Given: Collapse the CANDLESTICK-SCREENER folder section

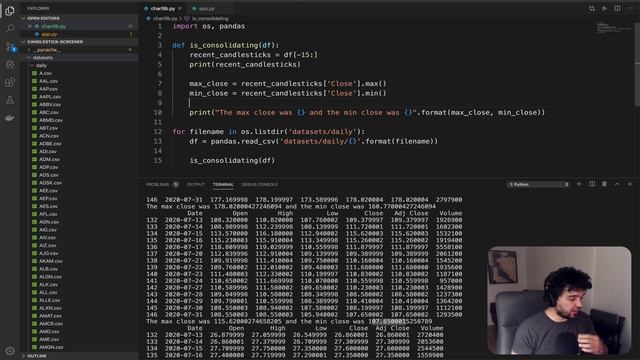Looking at the screenshot, I should [55, 42].
